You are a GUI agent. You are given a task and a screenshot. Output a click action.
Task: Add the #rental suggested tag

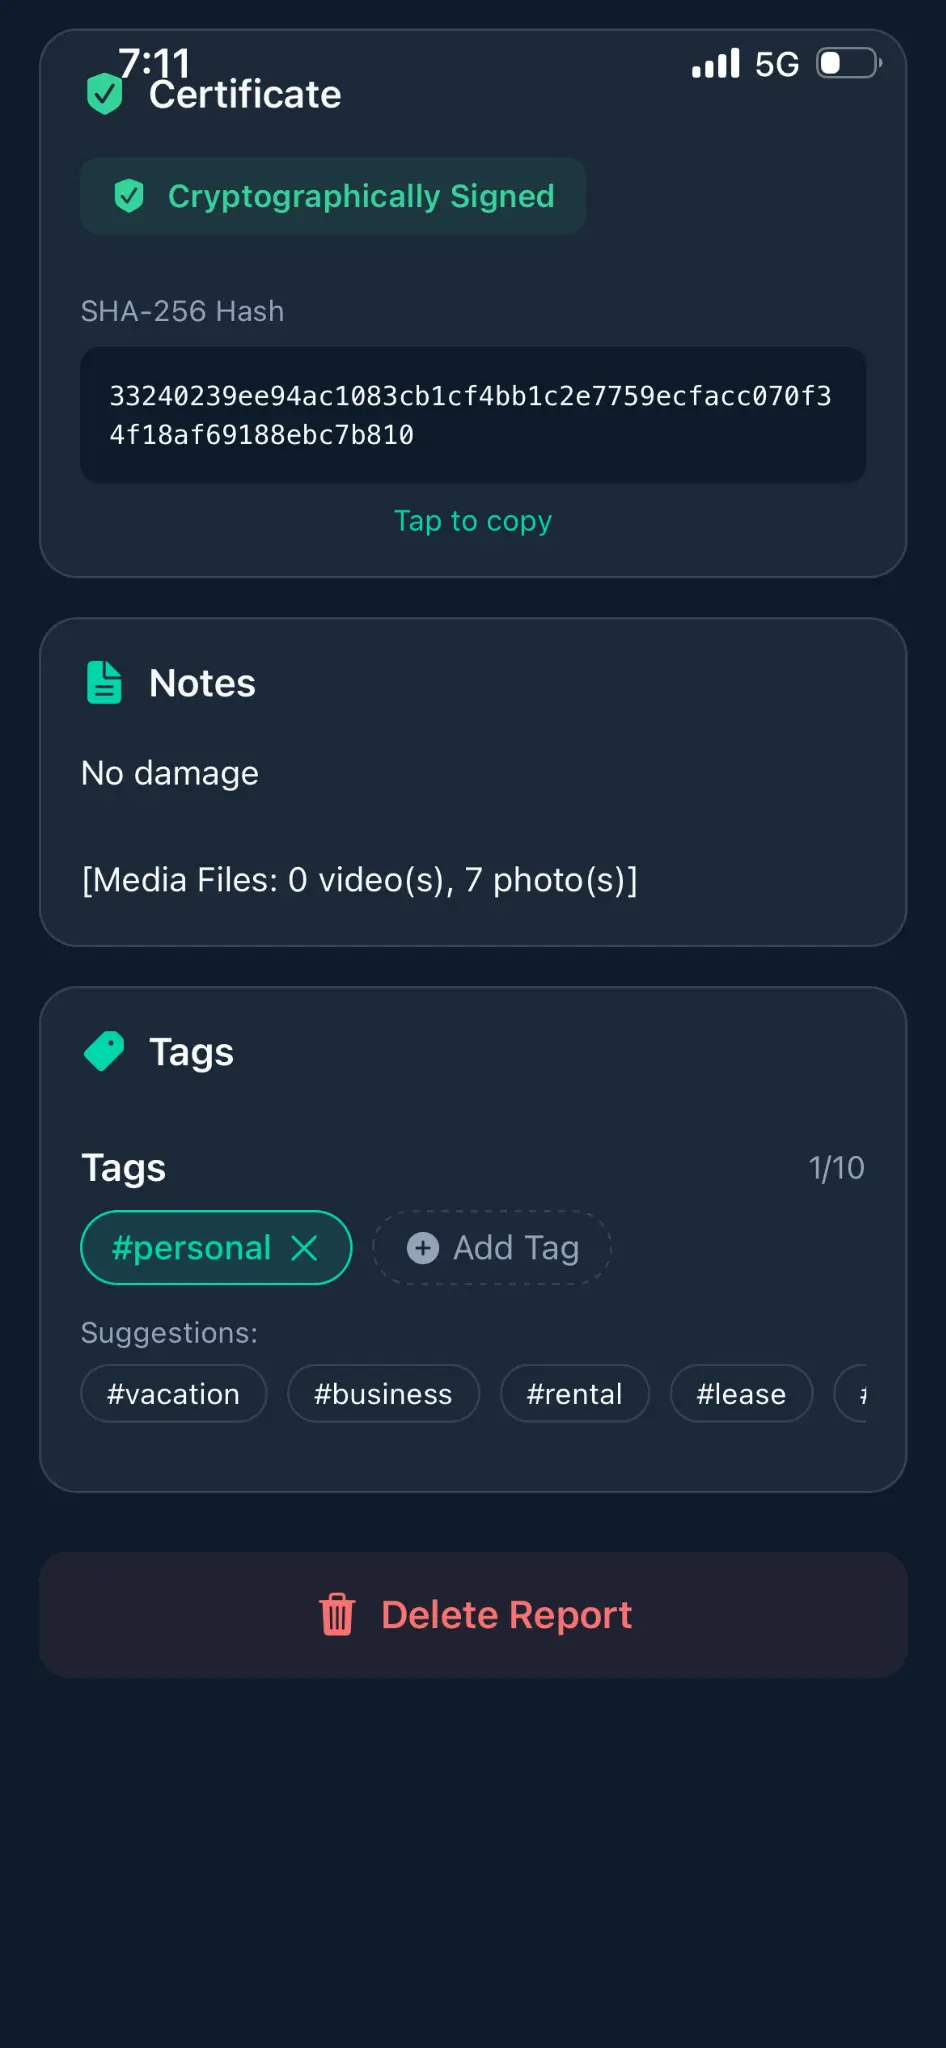tap(574, 1394)
